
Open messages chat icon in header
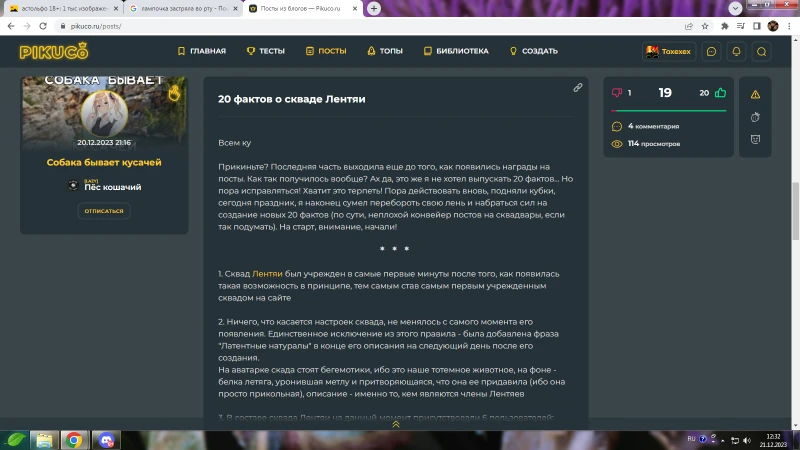(711, 52)
